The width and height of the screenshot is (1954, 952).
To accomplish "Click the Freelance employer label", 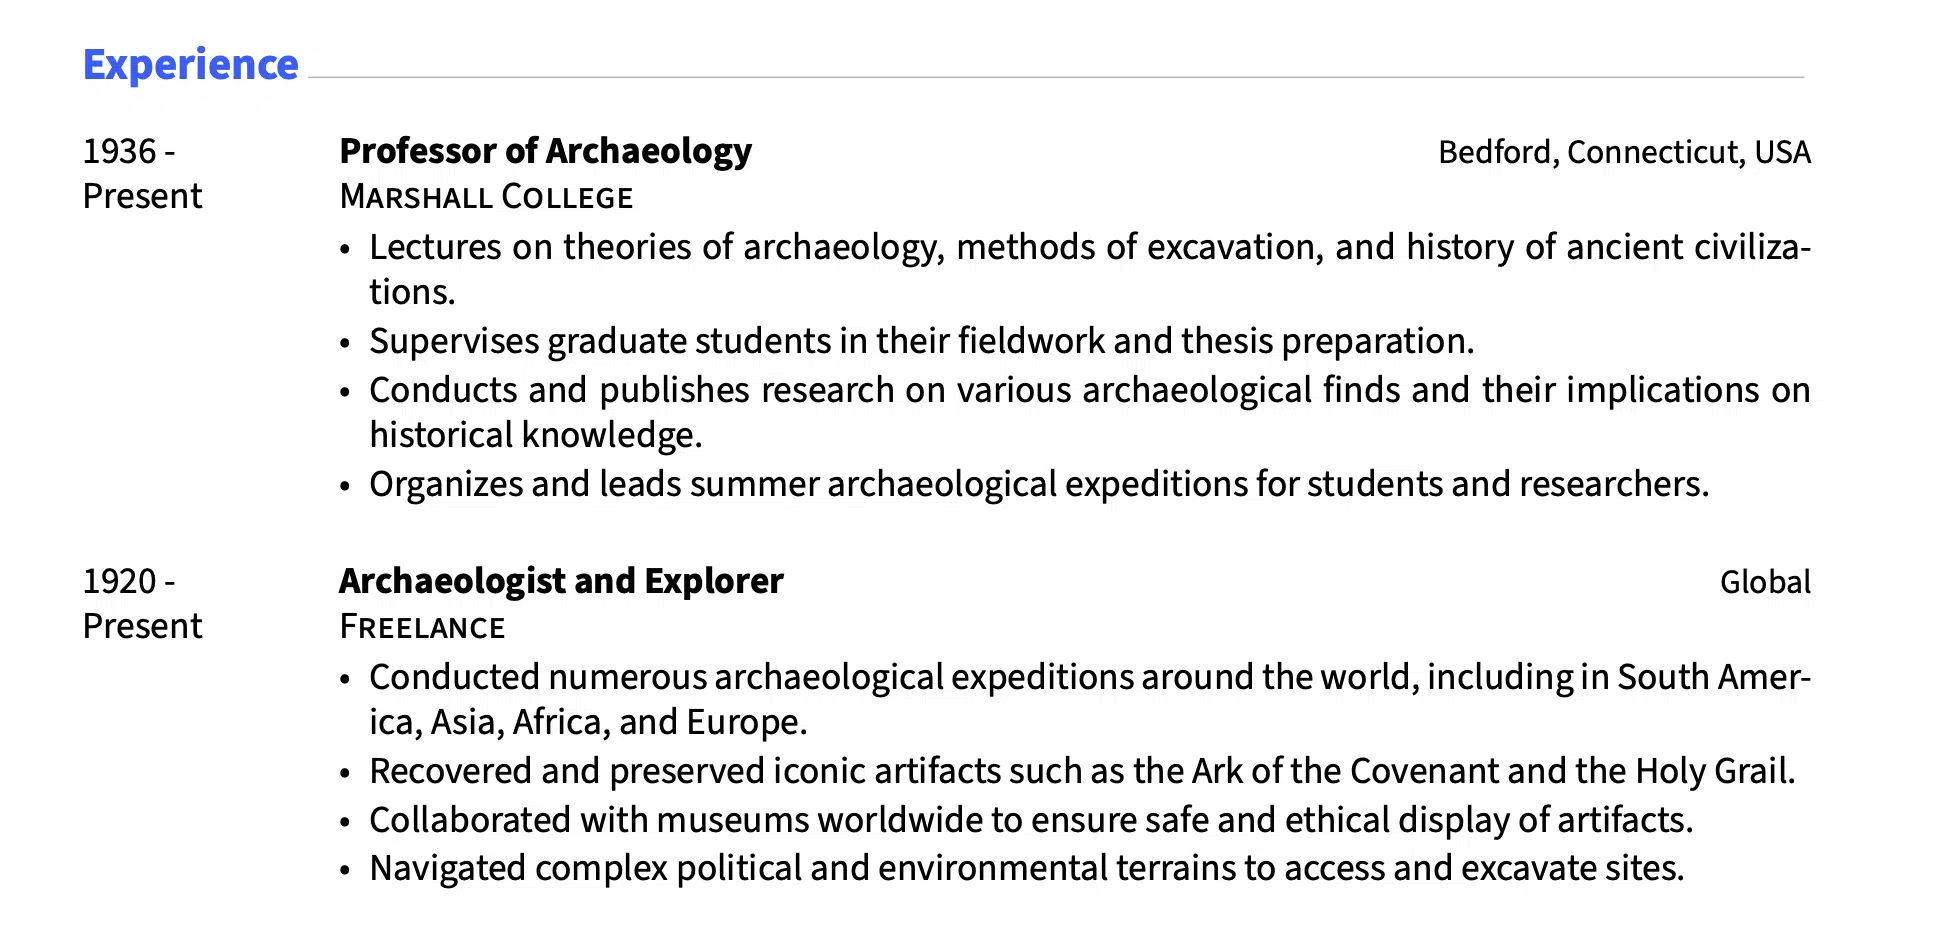I will click(x=422, y=627).
